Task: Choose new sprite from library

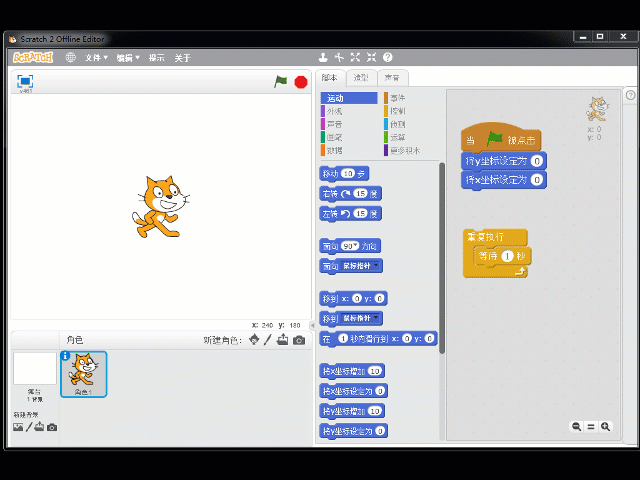Action: pyautogui.click(x=254, y=340)
